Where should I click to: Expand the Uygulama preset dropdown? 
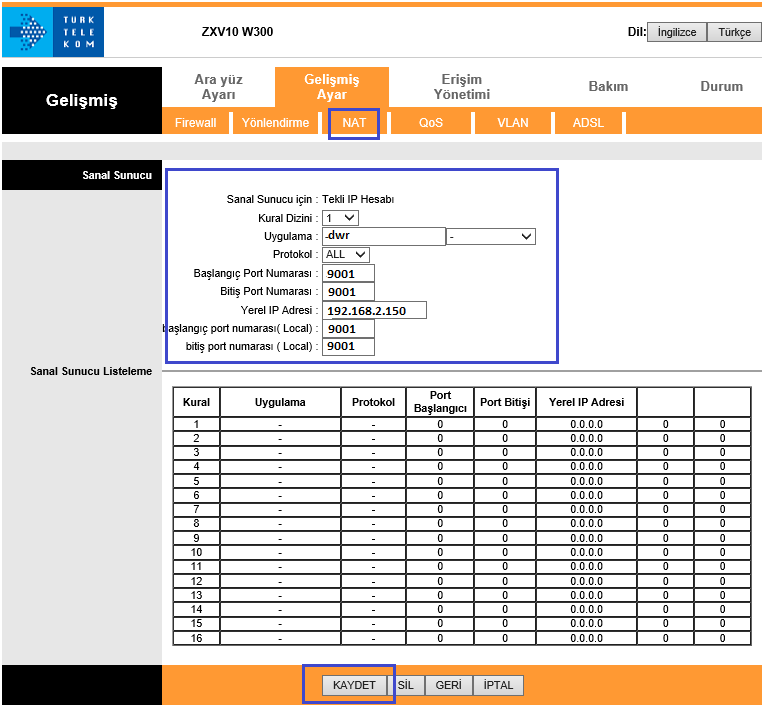coord(490,236)
